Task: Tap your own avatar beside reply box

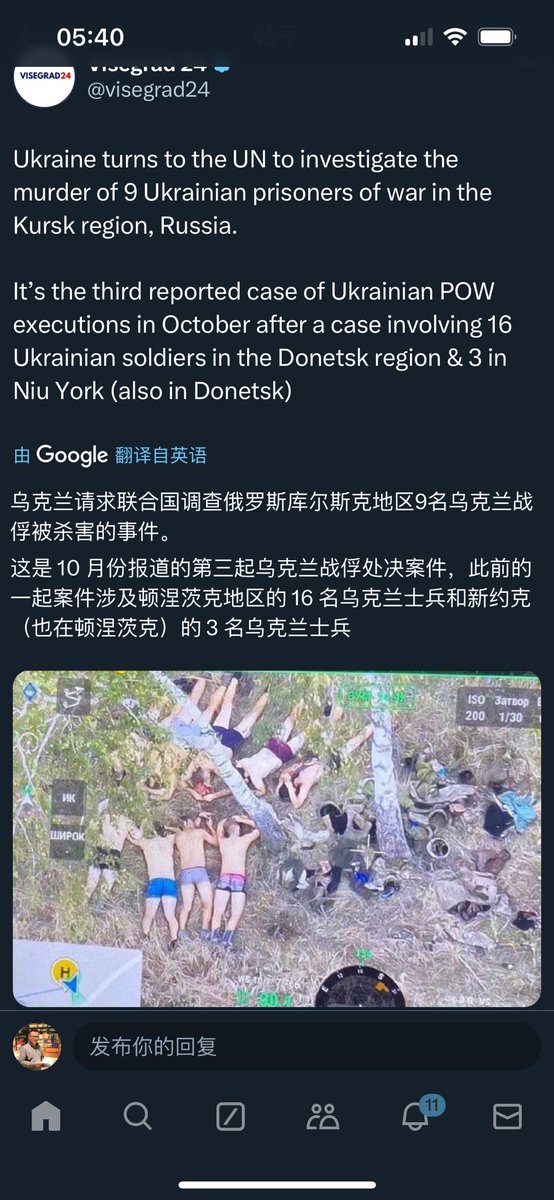Action: point(37,1046)
